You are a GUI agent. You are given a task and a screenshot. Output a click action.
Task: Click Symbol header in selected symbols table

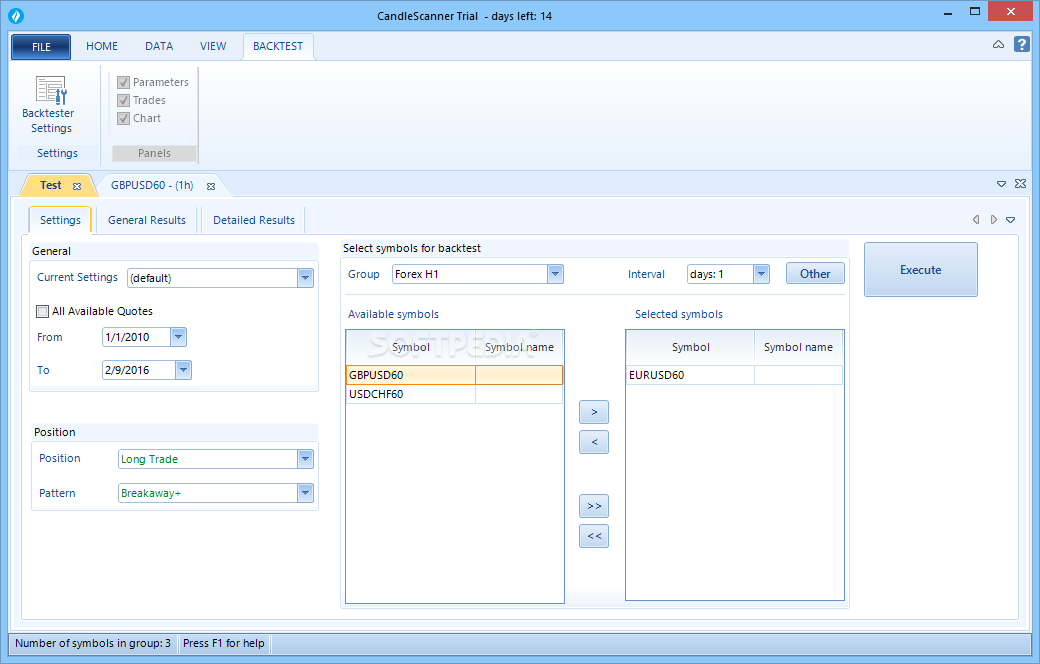click(690, 347)
